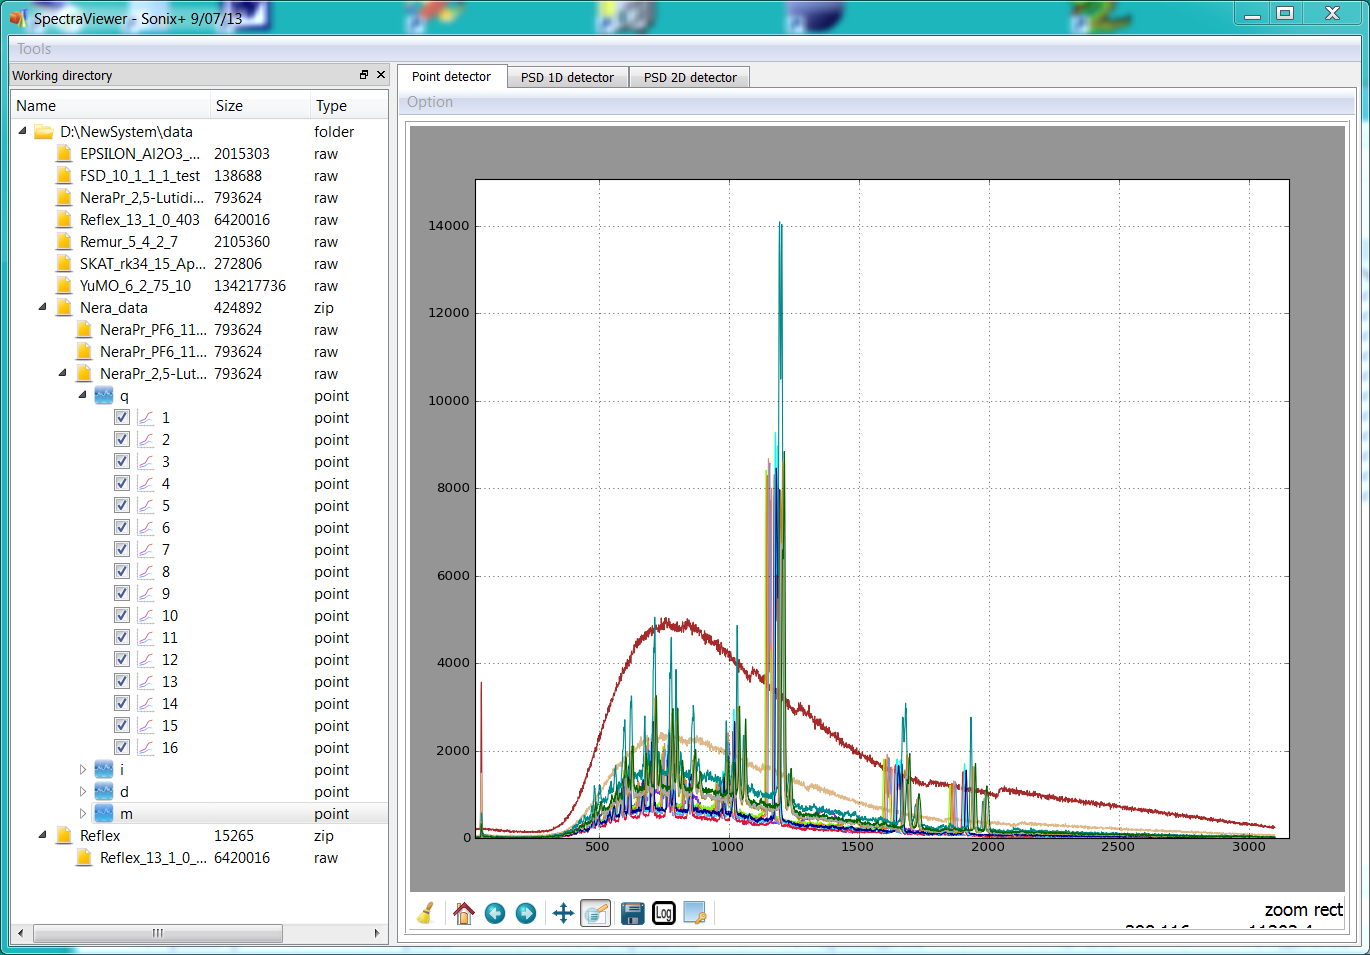Select the pan axes tool
This screenshot has width=1370, height=955.
point(563,913)
